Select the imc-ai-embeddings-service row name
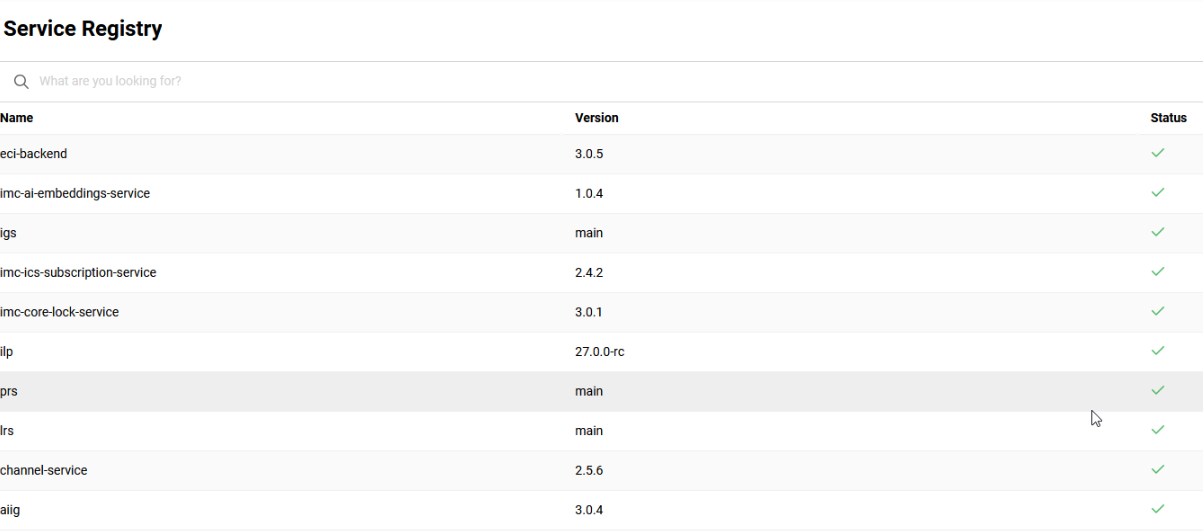Viewport: 1203px width, 531px height. 75,193
